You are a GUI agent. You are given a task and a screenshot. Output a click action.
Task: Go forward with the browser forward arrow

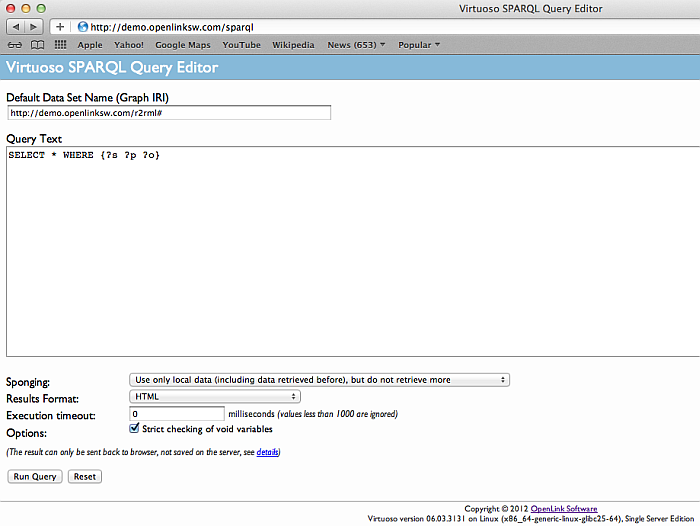pos(34,27)
